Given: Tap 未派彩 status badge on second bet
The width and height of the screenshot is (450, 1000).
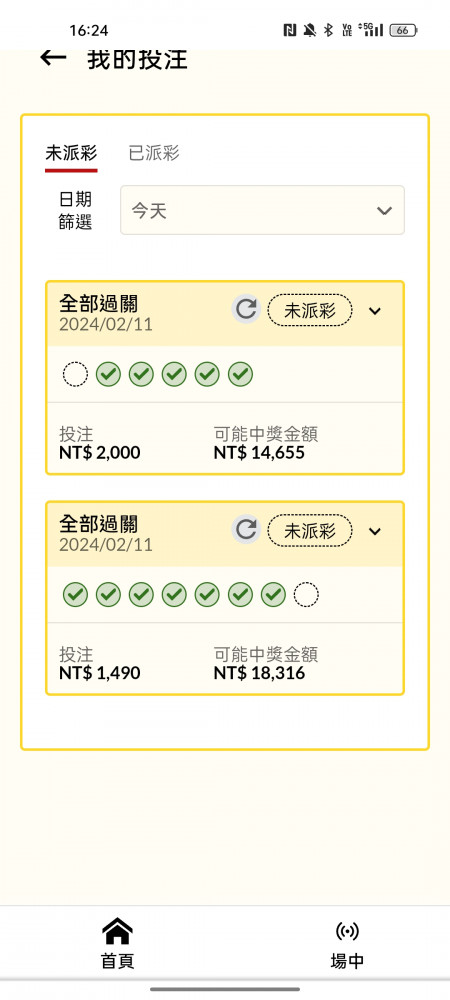Looking at the screenshot, I should click(x=310, y=531).
